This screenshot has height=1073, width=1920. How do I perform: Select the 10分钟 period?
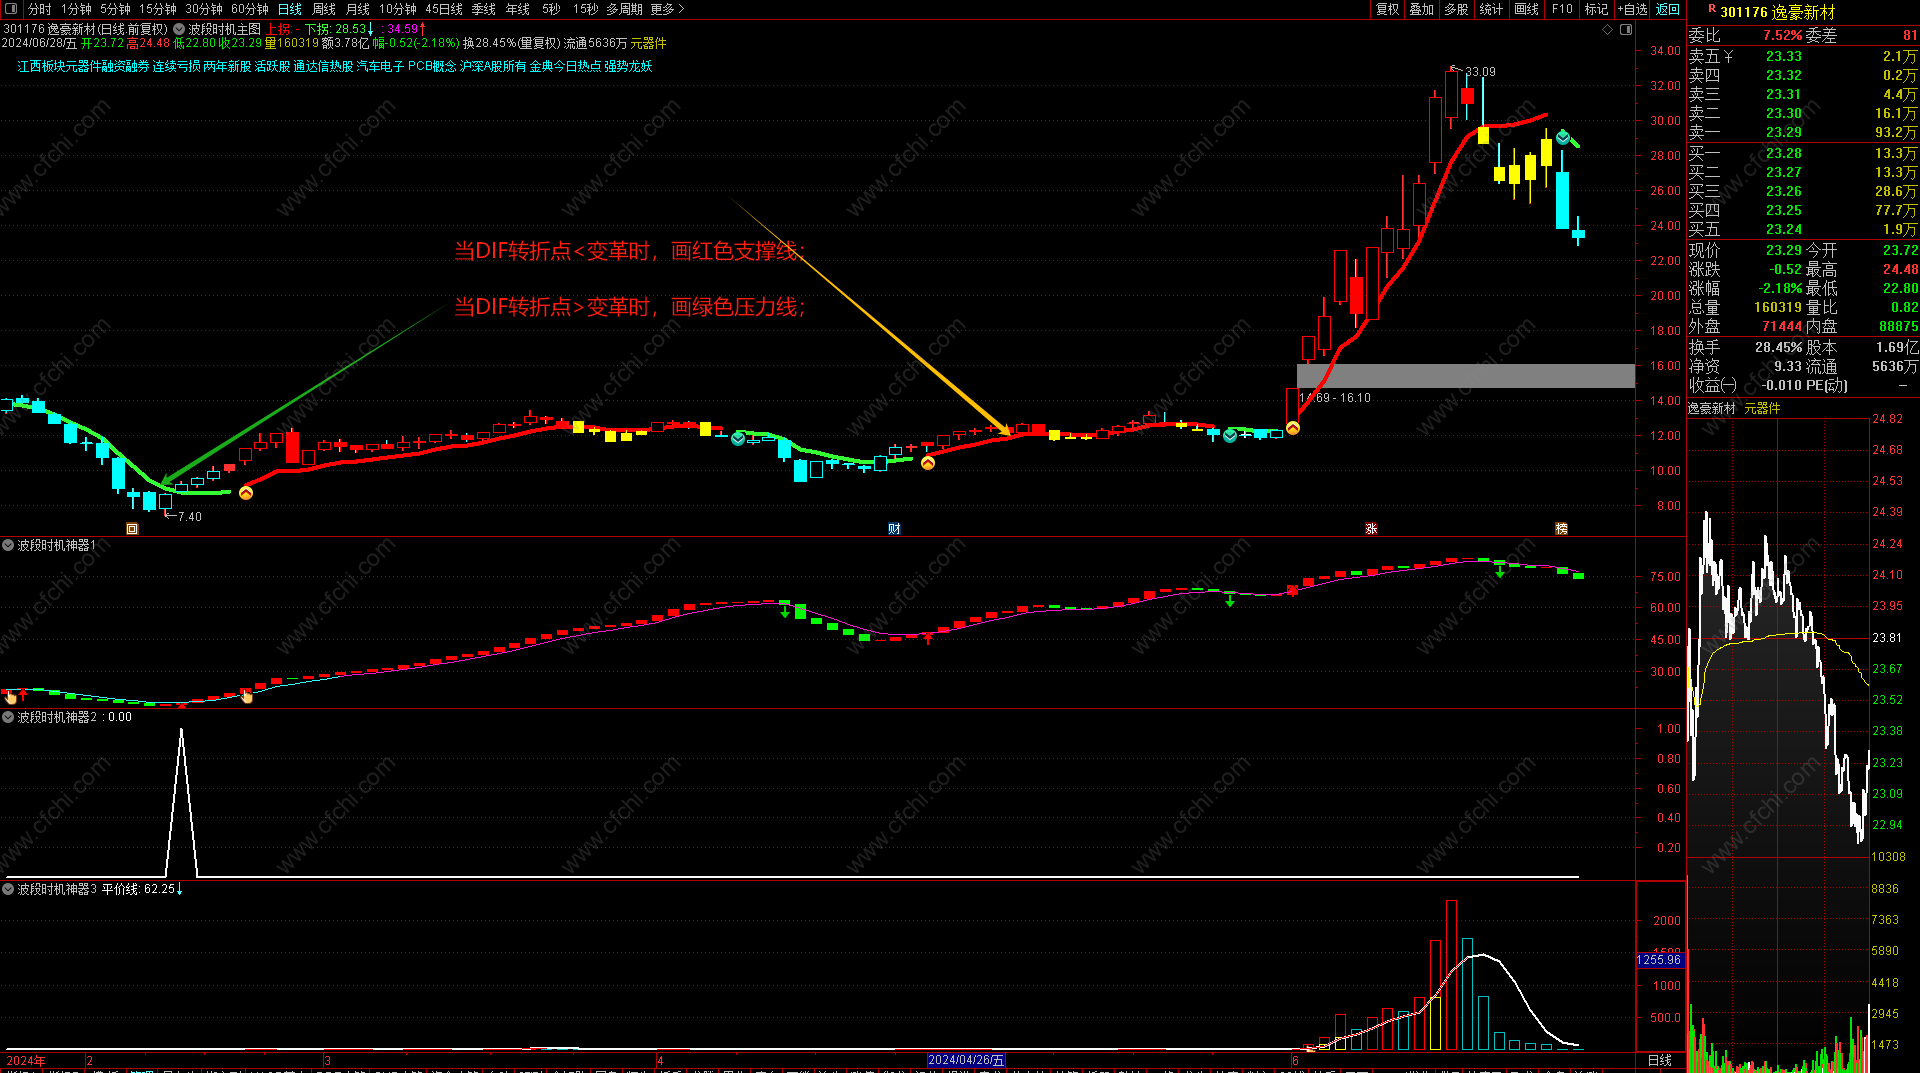[398, 9]
